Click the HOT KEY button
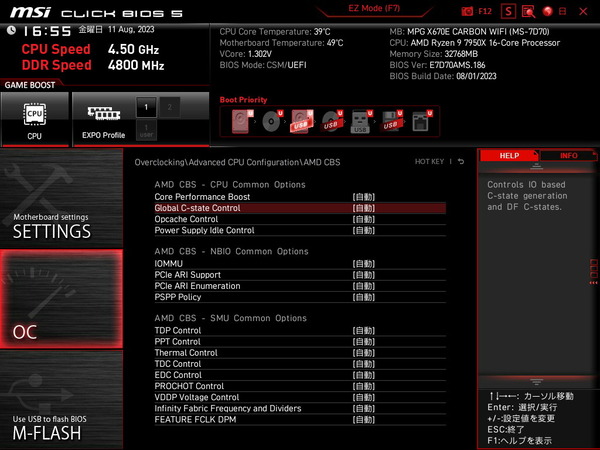 pos(429,162)
